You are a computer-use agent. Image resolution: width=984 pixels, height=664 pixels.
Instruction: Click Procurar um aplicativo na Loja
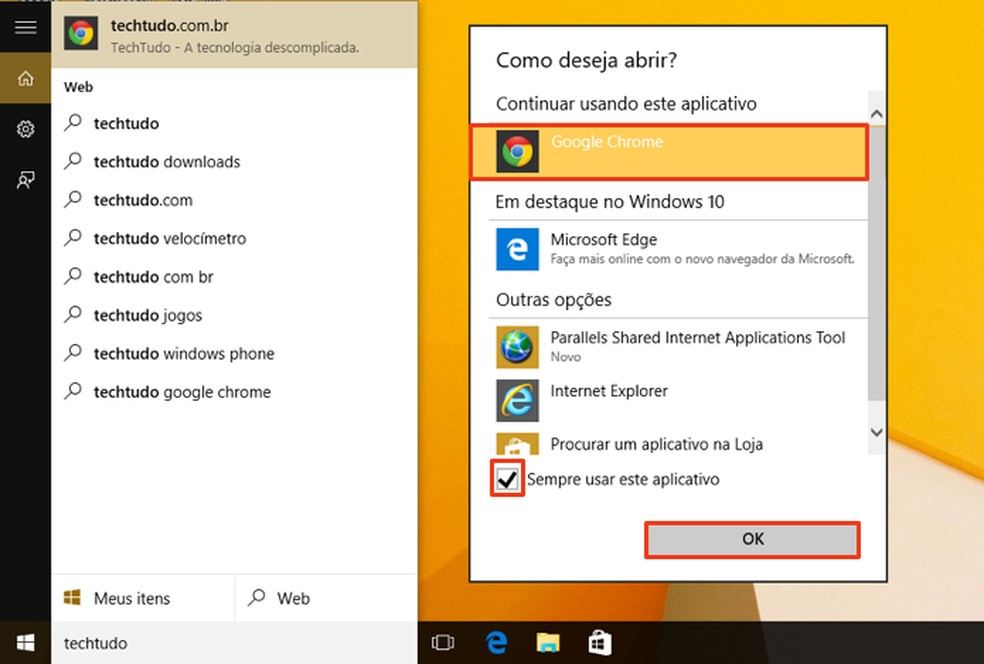pos(656,444)
